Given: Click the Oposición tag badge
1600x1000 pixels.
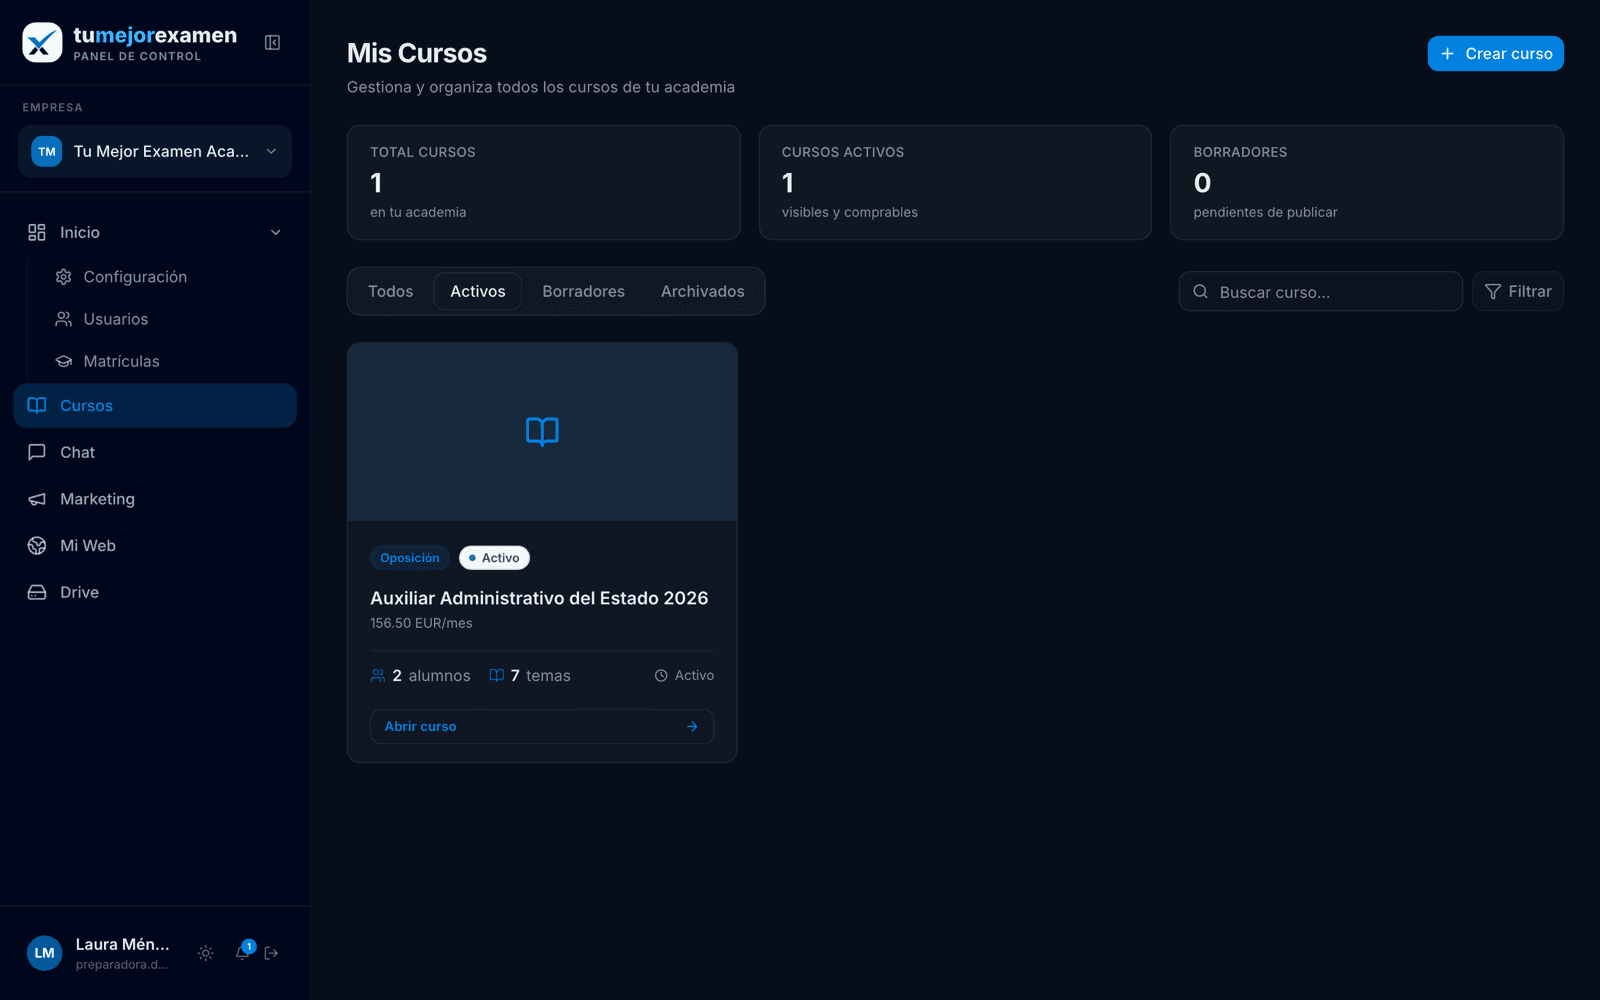Looking at the screenshot, I should click(x=410, y=558).
